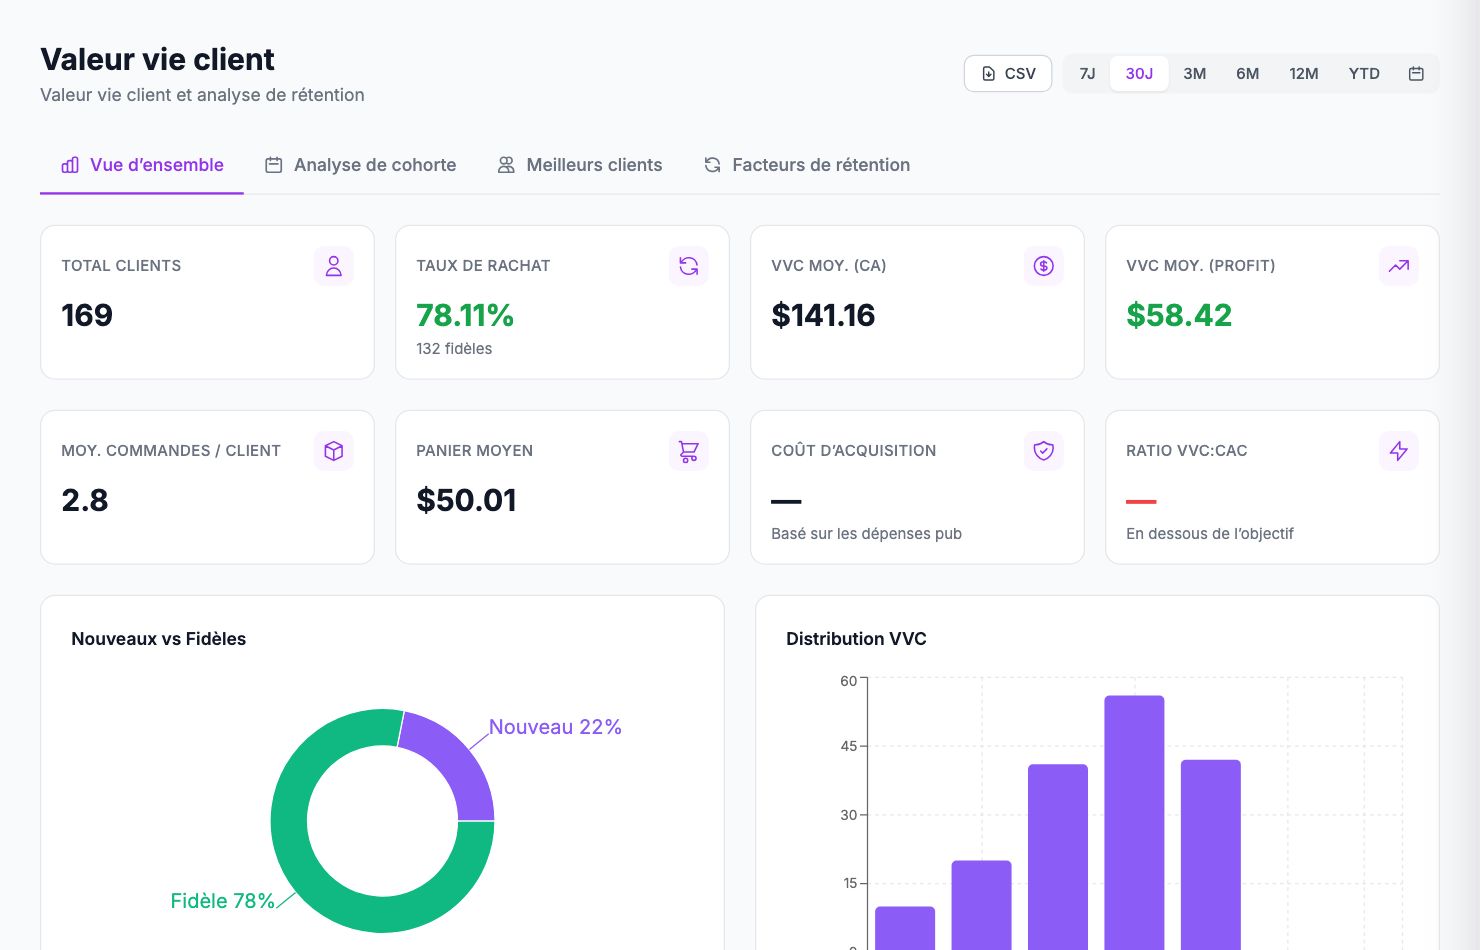Click the 2.8 orders per client value

85,500
